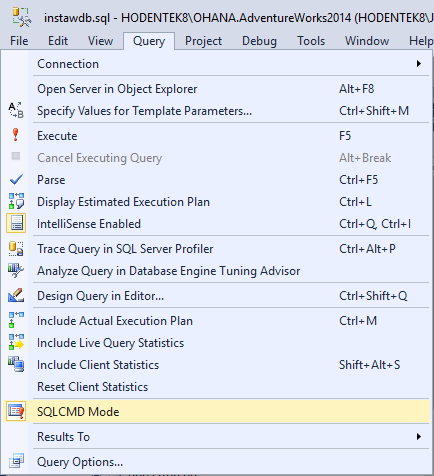
Task: Toggle Include Actual Execution Plan entry
Action: (216, 321)
